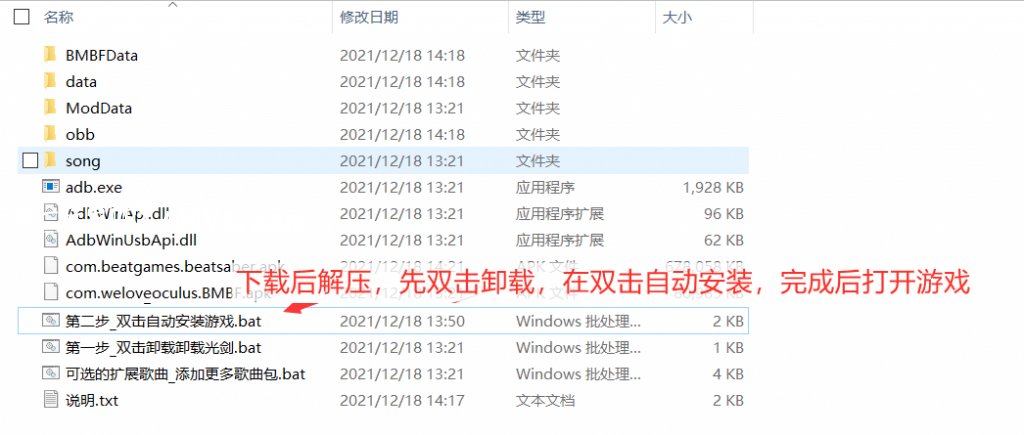1024x435 pixels.
Task: Open the BMBFData folder icon
Action: coord(50,55)
